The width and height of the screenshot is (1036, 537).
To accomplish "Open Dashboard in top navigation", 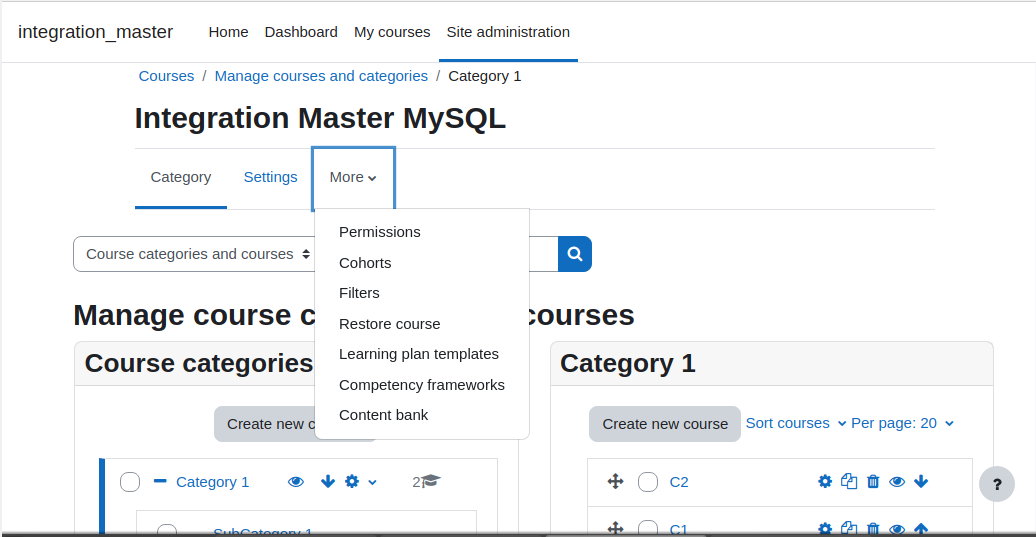I will [301, 32].
